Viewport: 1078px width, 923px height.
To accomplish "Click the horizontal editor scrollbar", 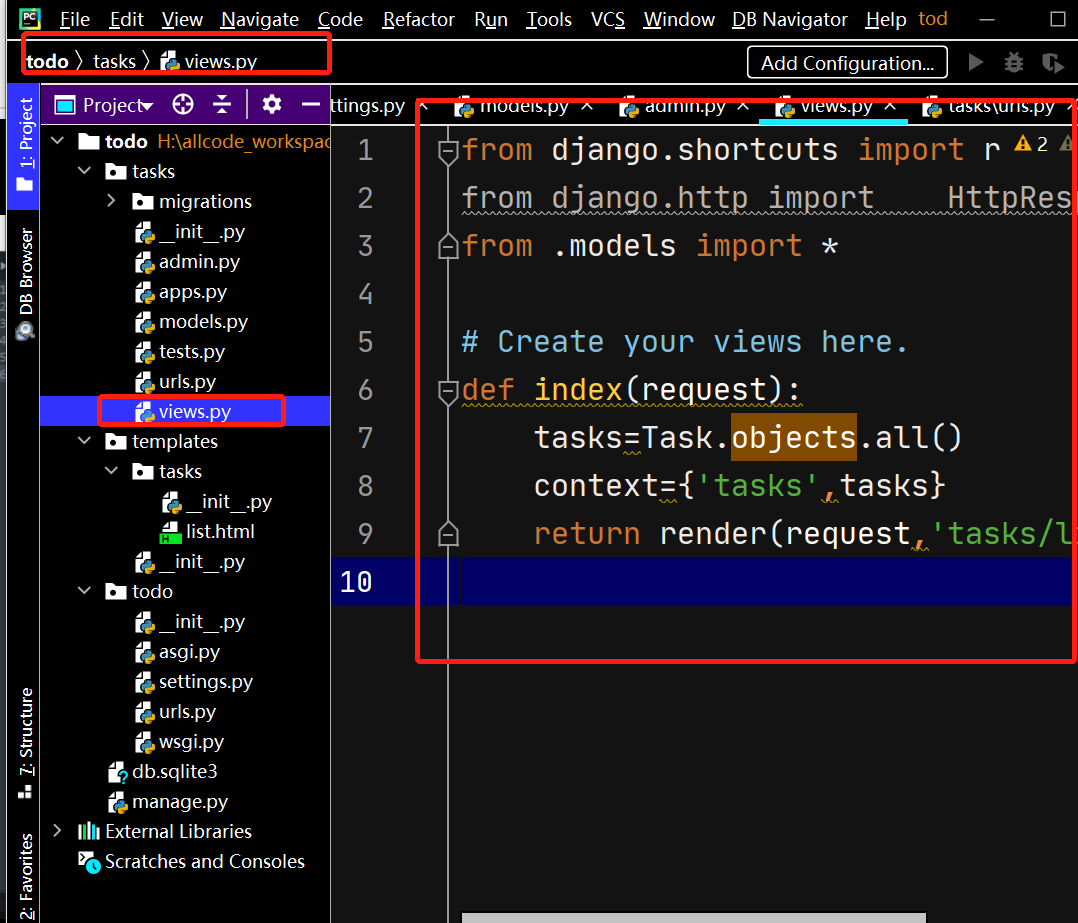I will 693,918.
